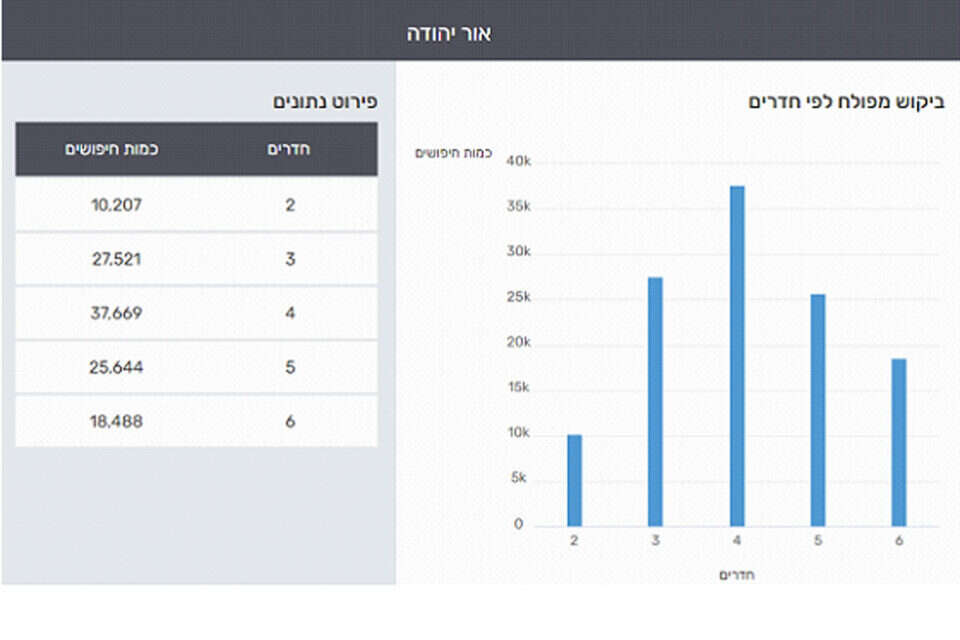Click the chart bar for 3 rooms
Image resolution: width=960 pixels, height=640 pixels.
coord(655,401)
